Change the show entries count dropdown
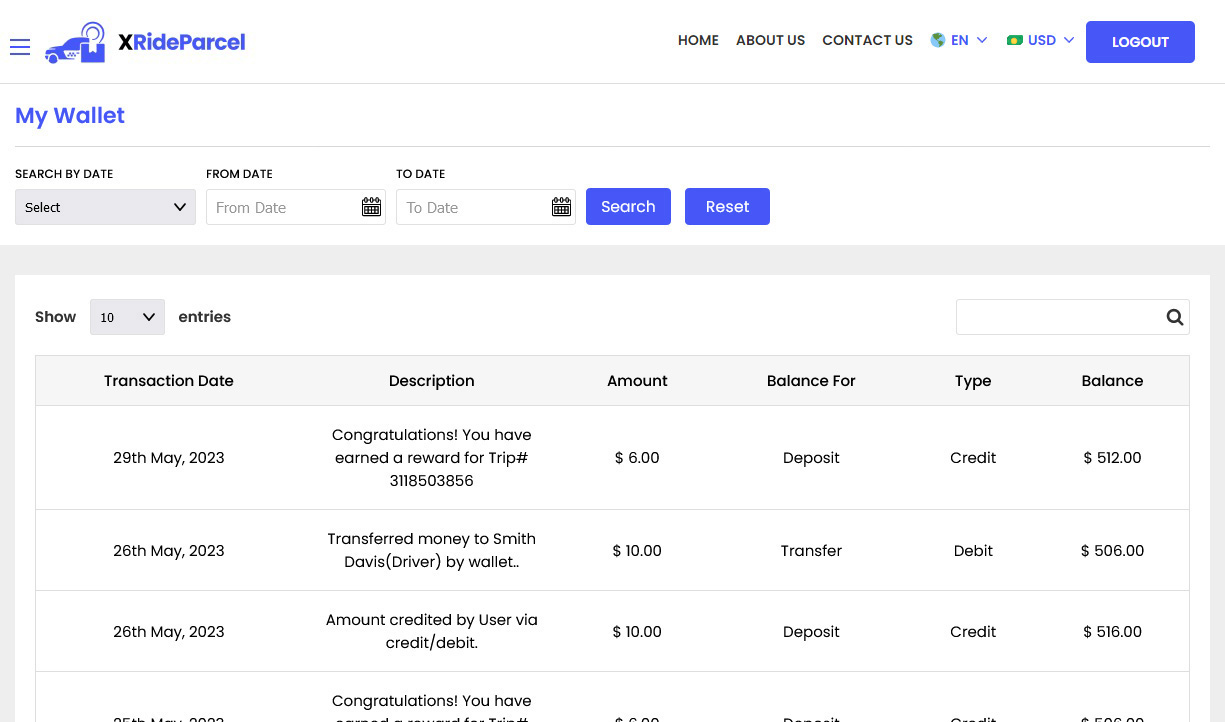 [x=127, y=317]
